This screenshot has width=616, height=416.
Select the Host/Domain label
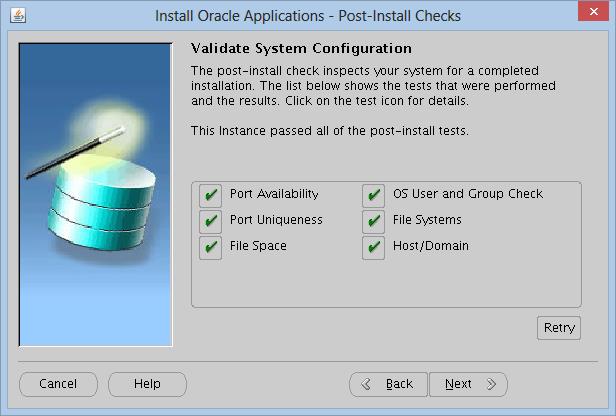click(431, 246)
